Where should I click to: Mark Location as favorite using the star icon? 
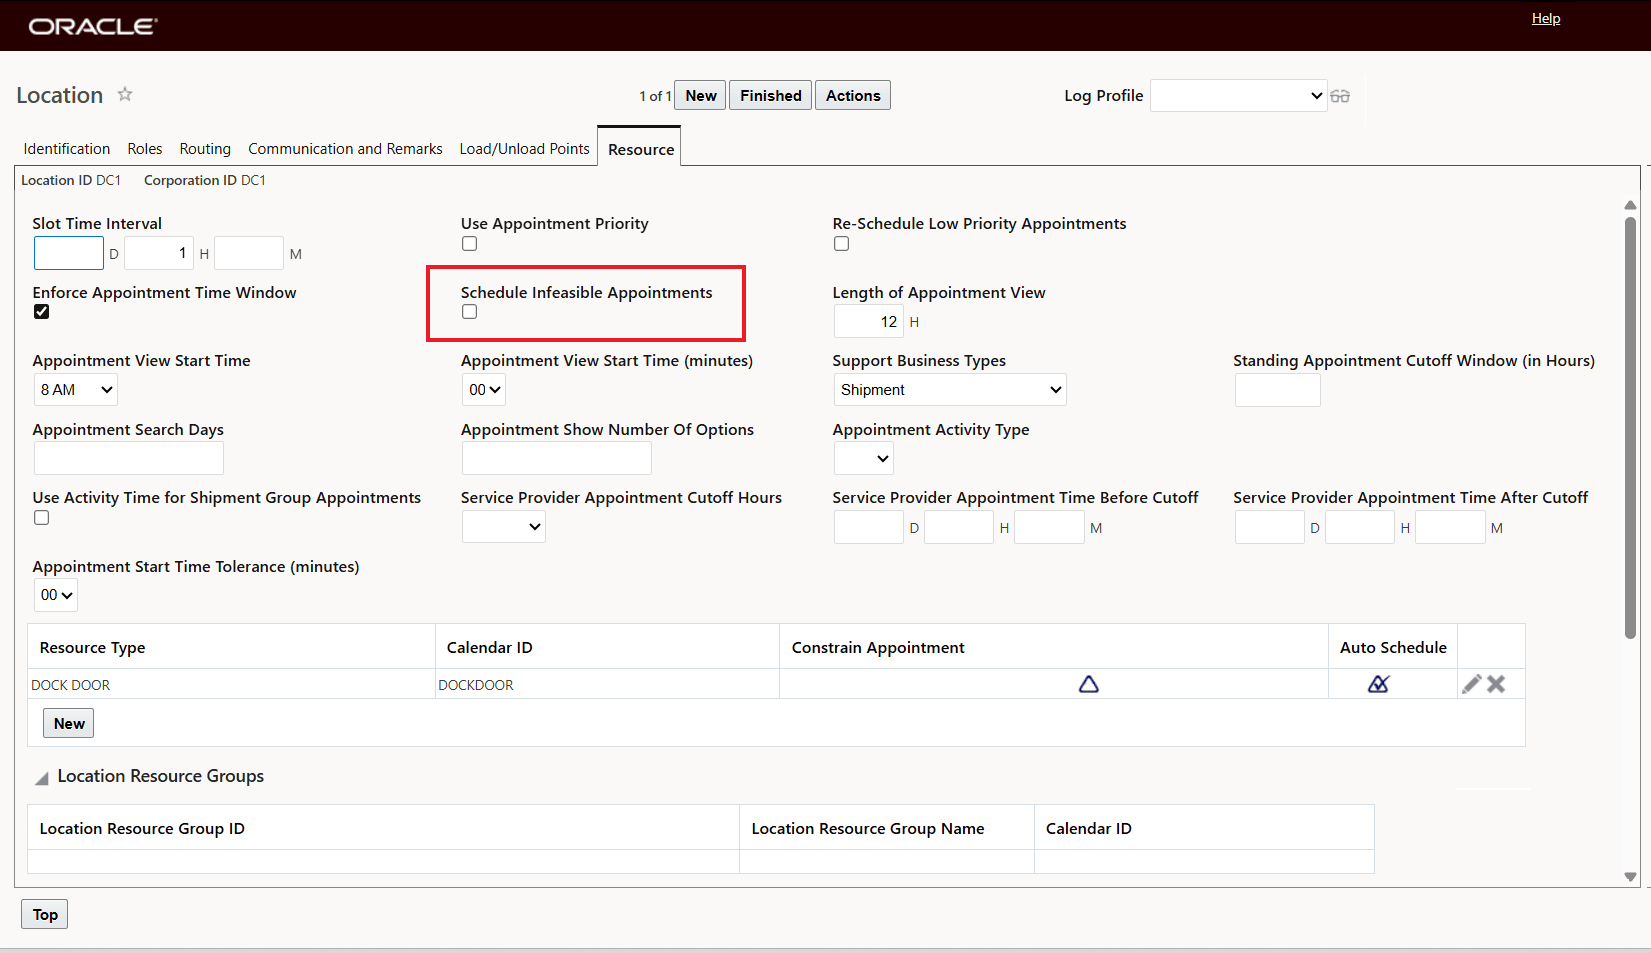125,94
